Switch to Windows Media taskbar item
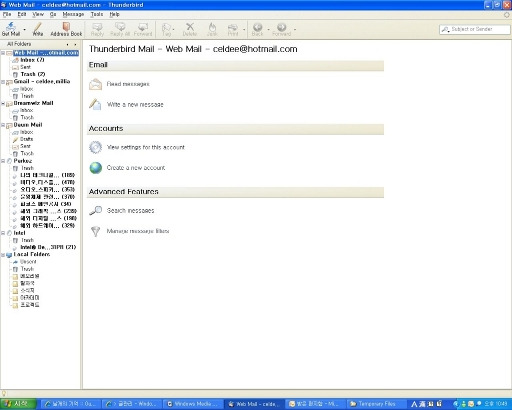Image resolution: width=512 pixels, height=410 pixels. [x=193, y=404]
